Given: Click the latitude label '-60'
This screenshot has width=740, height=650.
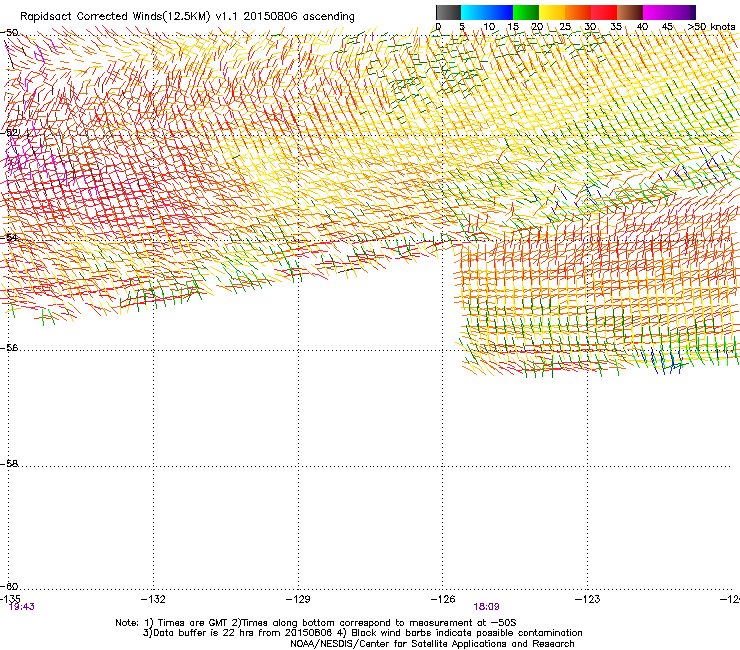Looking at the screenshot, I should click(9, 586).
